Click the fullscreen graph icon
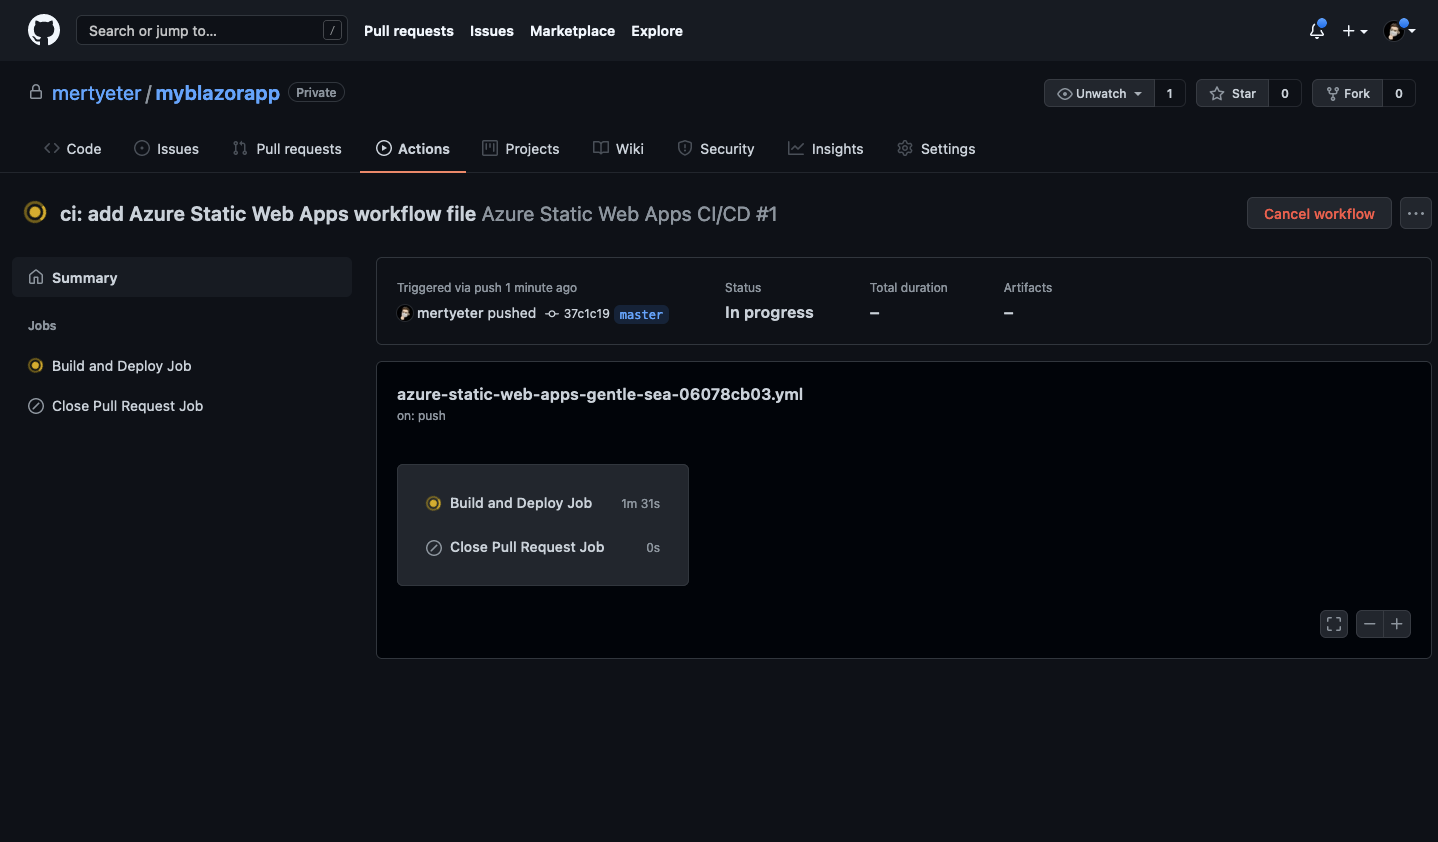Screen dimensions: 1438x842 tap(1334, 624)
